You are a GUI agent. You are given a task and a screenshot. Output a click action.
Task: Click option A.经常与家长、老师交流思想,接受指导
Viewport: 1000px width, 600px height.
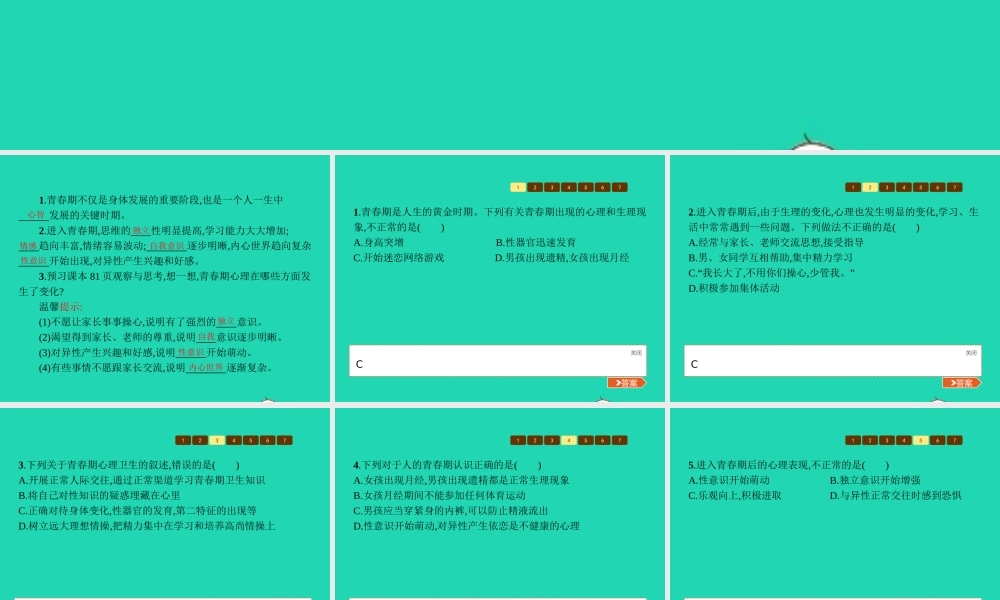[x=776, y=242]
